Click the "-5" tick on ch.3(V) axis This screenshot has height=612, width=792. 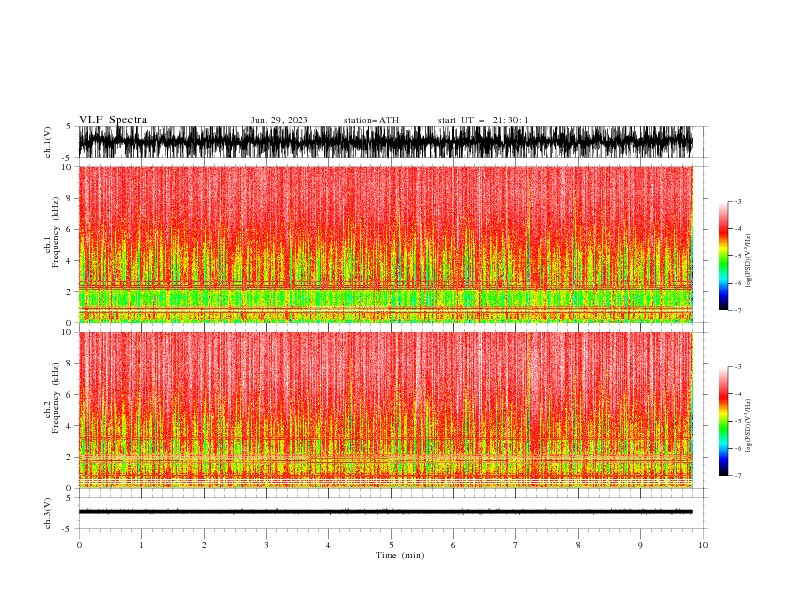tap(67, 529)
